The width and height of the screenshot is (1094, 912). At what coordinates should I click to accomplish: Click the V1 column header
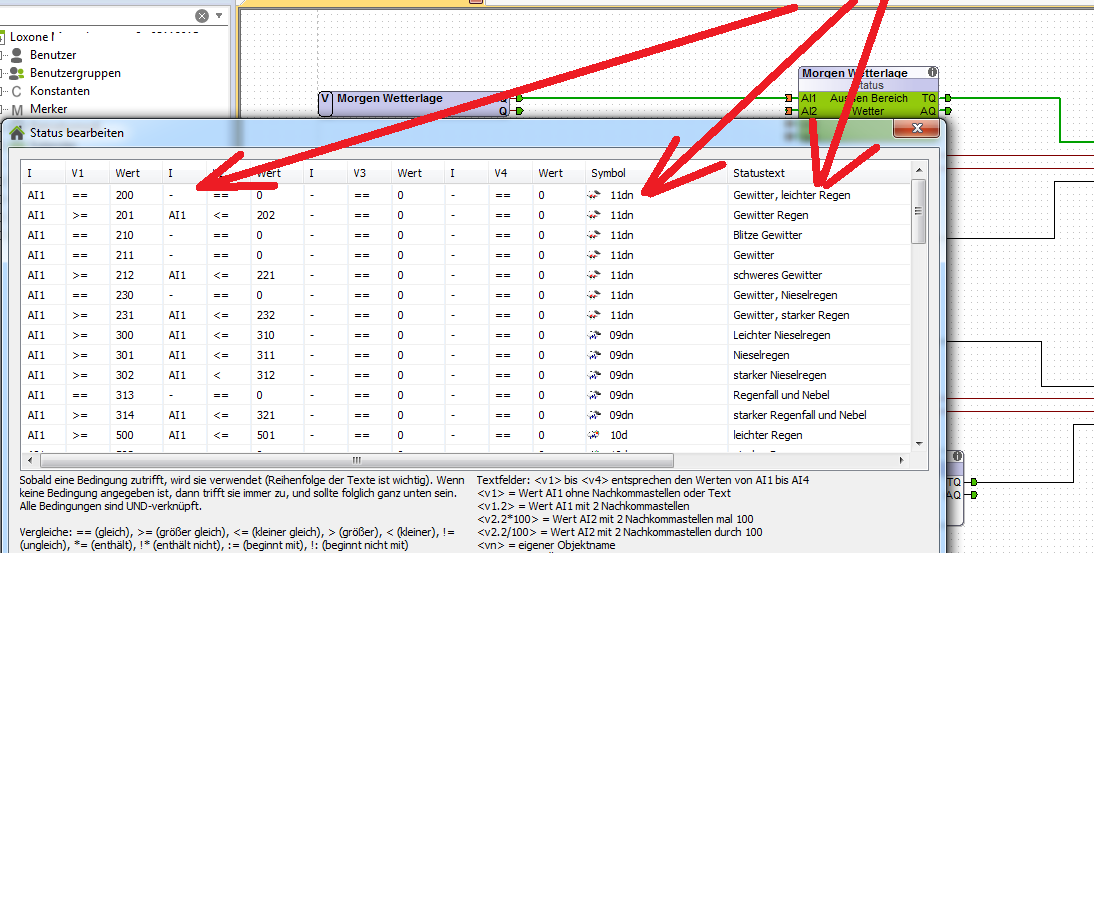pos(87,173)
